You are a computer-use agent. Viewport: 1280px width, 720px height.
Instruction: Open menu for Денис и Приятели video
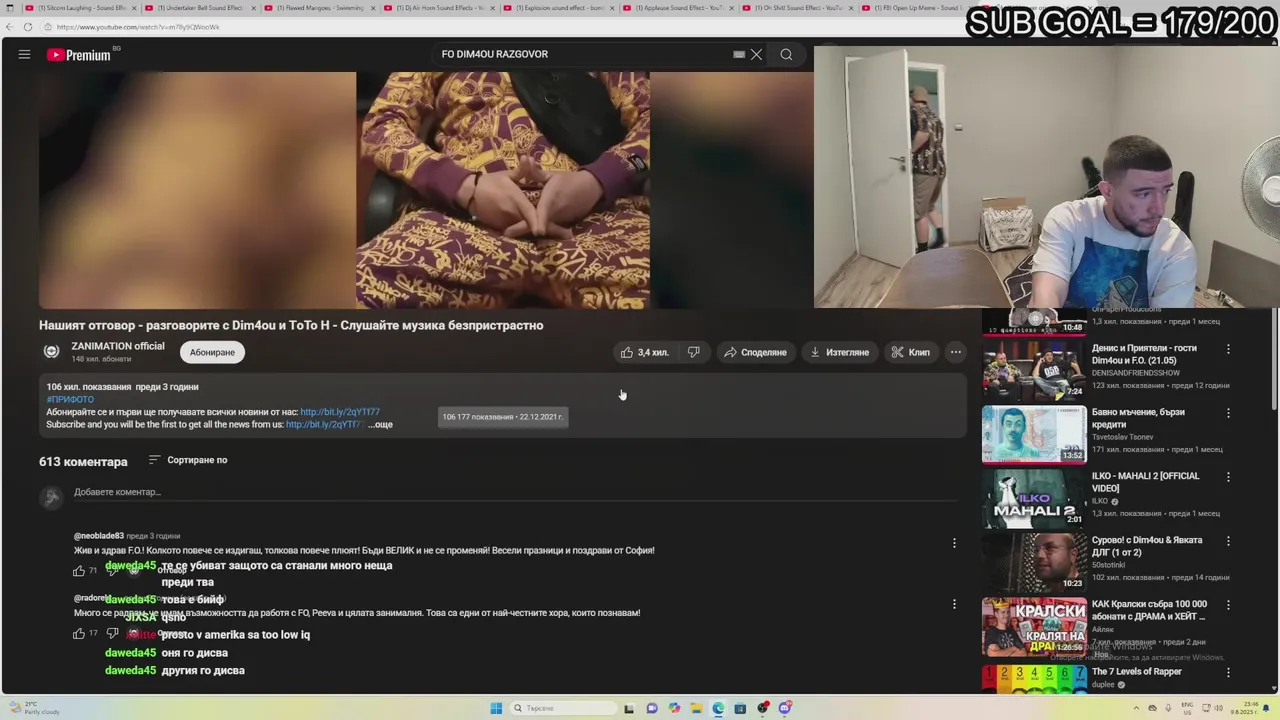(x=1228, y=349)
